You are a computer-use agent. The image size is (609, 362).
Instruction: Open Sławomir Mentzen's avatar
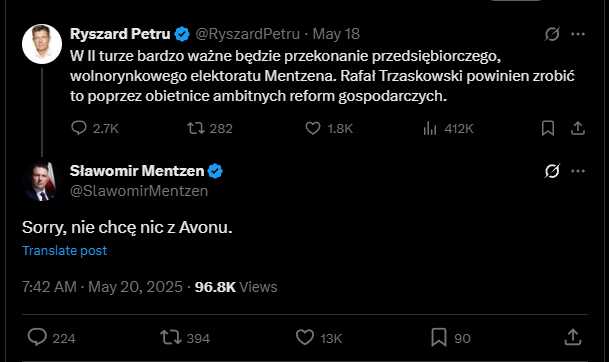click(x=42, y=181)
